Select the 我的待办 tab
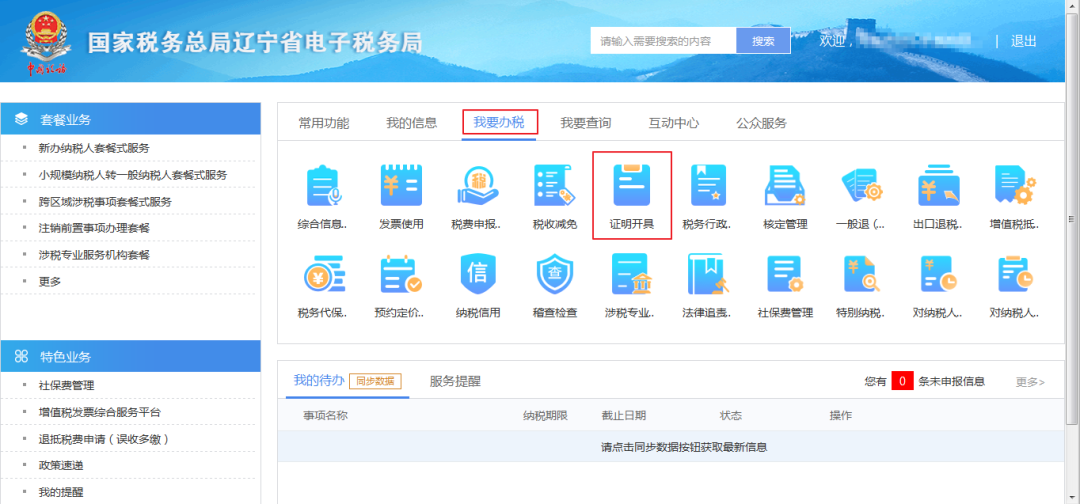 point(319,380)
